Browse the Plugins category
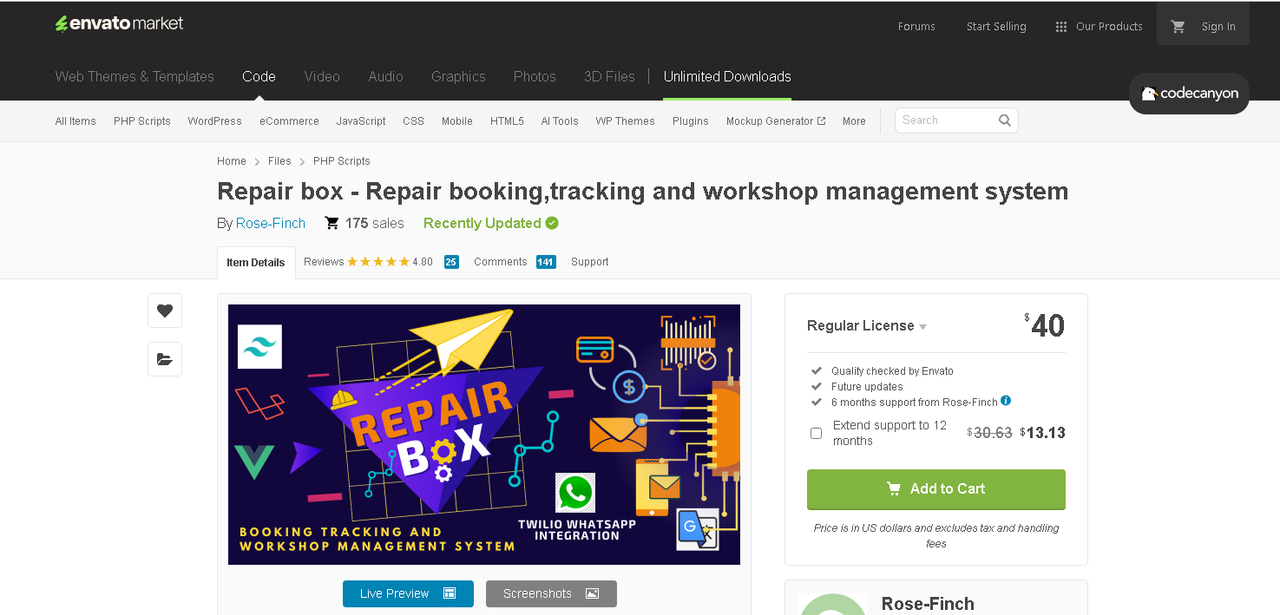Image resolution: width=1280 pixels, height=615 pixels. 690,121
